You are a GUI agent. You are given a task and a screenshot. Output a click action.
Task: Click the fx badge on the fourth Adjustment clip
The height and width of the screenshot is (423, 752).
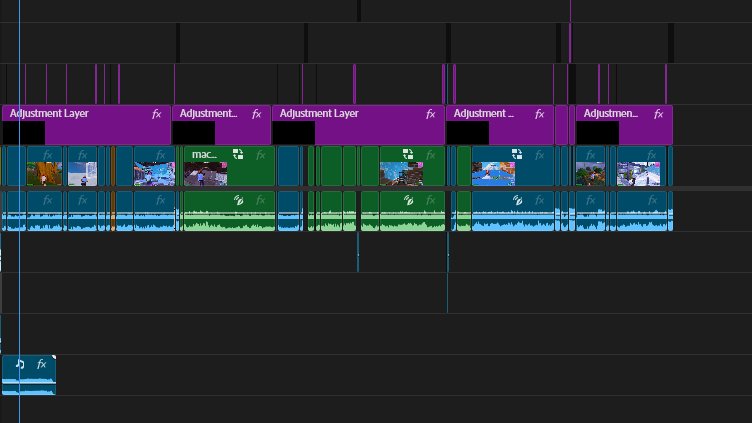click(540, 114)
